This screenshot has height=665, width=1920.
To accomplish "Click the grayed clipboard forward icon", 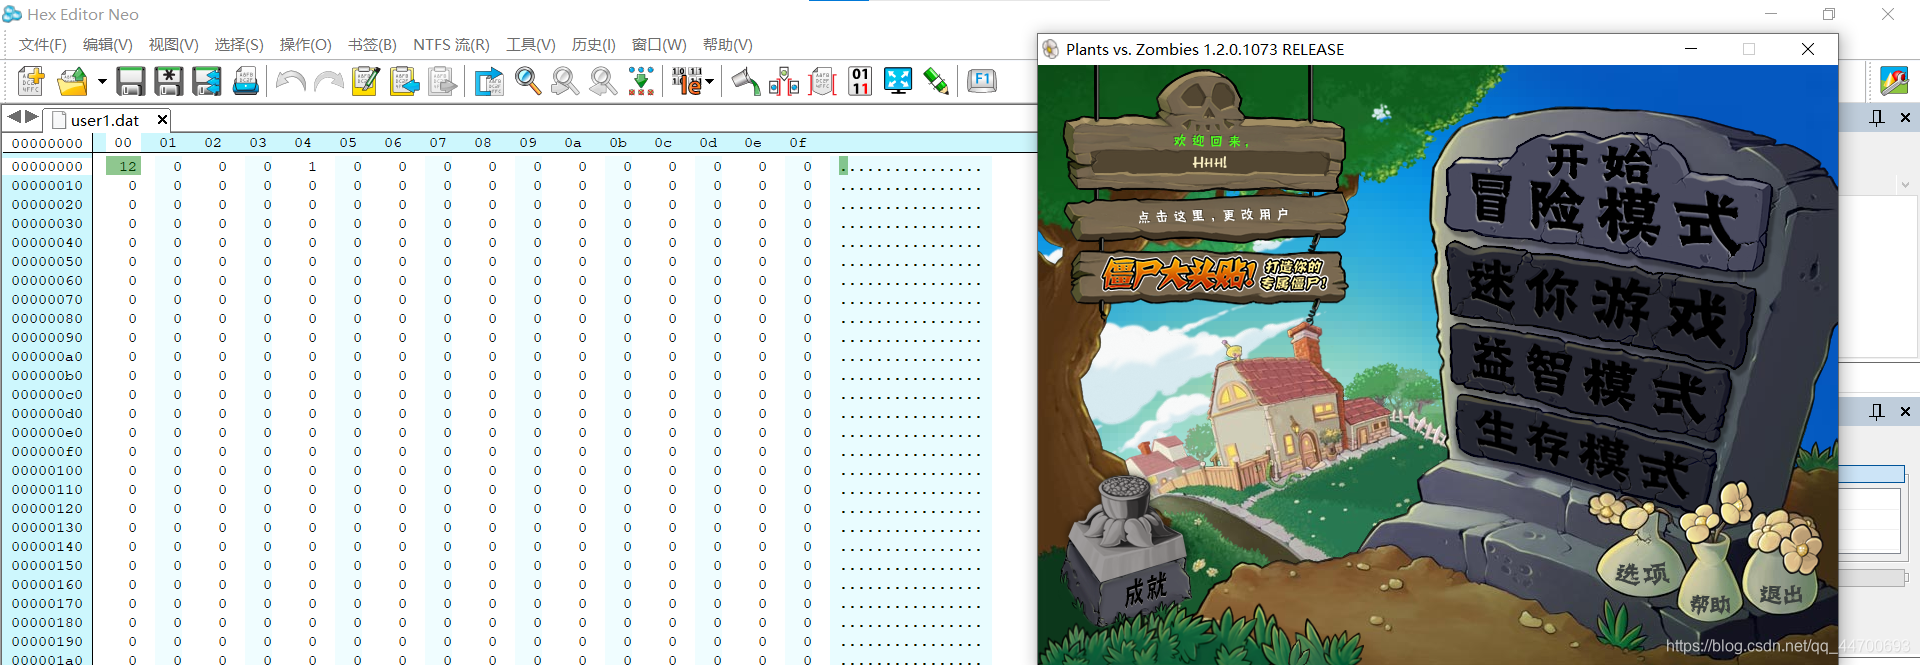I will pos(442,81).
